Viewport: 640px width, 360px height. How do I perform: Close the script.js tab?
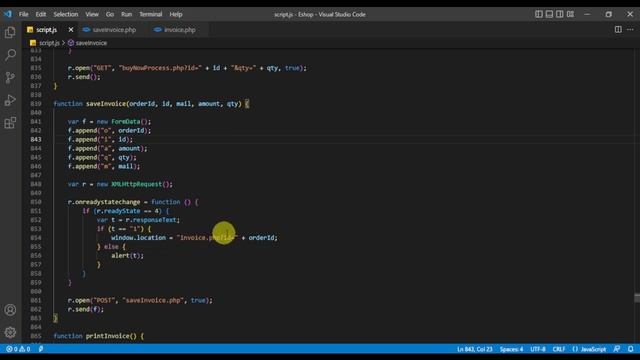pos(71,29)
